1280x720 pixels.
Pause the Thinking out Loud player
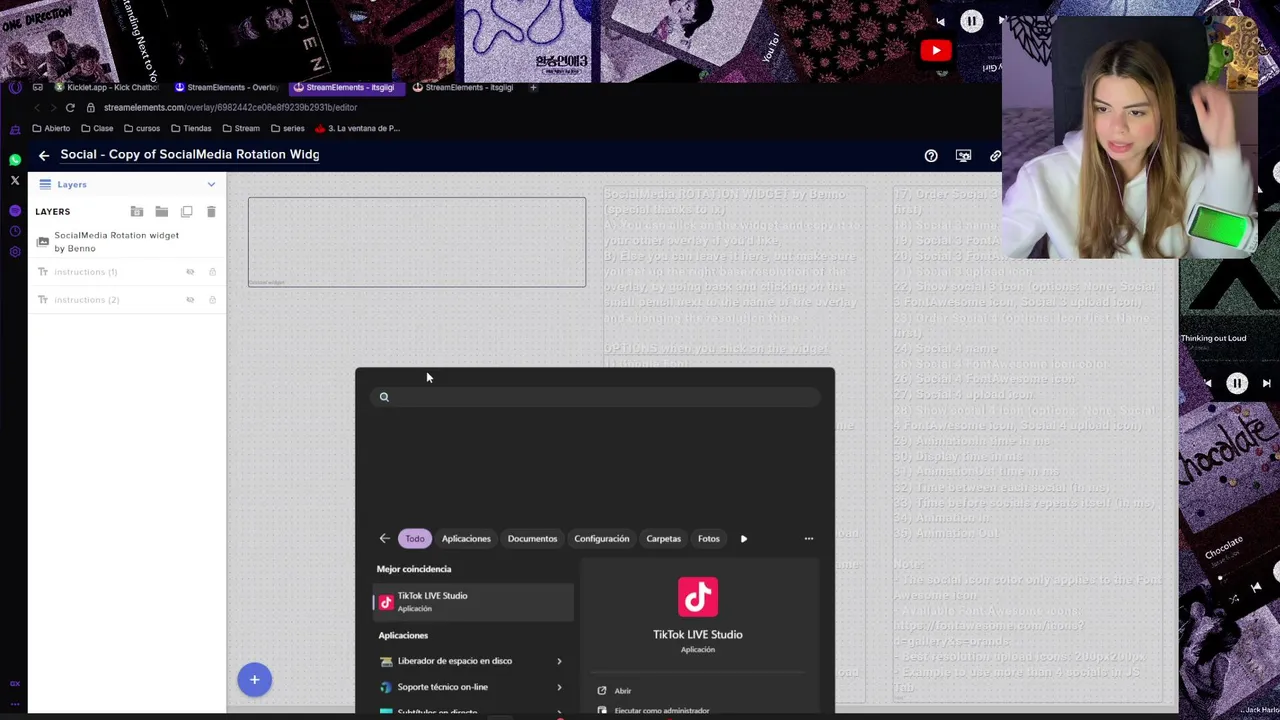[1237, 384]
